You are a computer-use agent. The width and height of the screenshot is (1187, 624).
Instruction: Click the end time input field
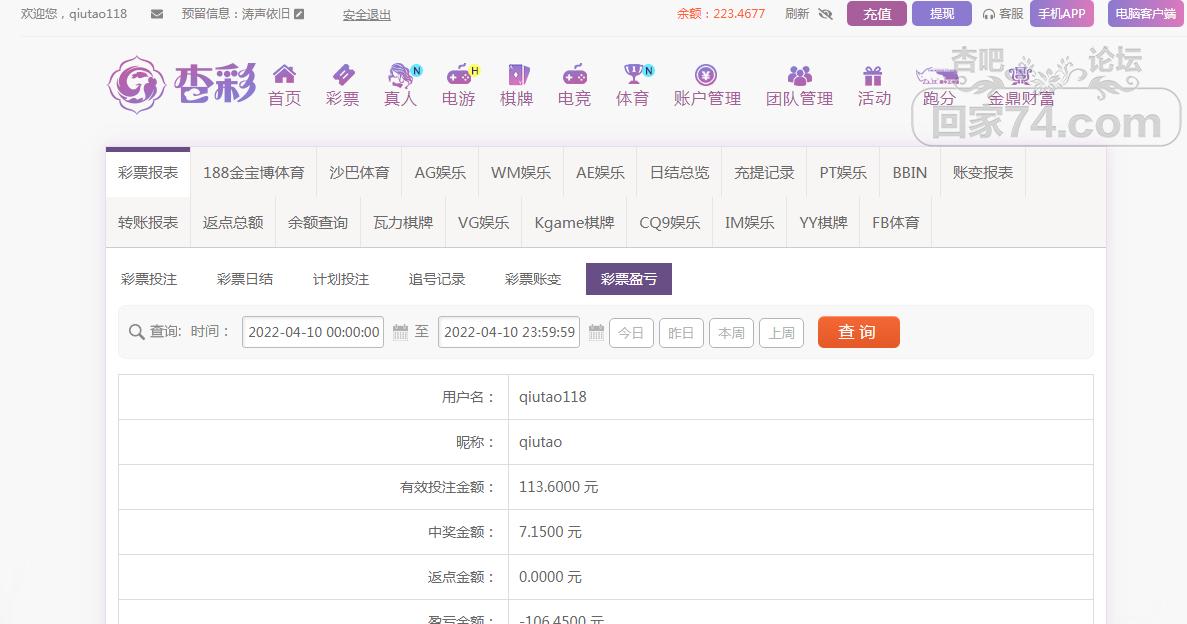click(x=509, y=332)
